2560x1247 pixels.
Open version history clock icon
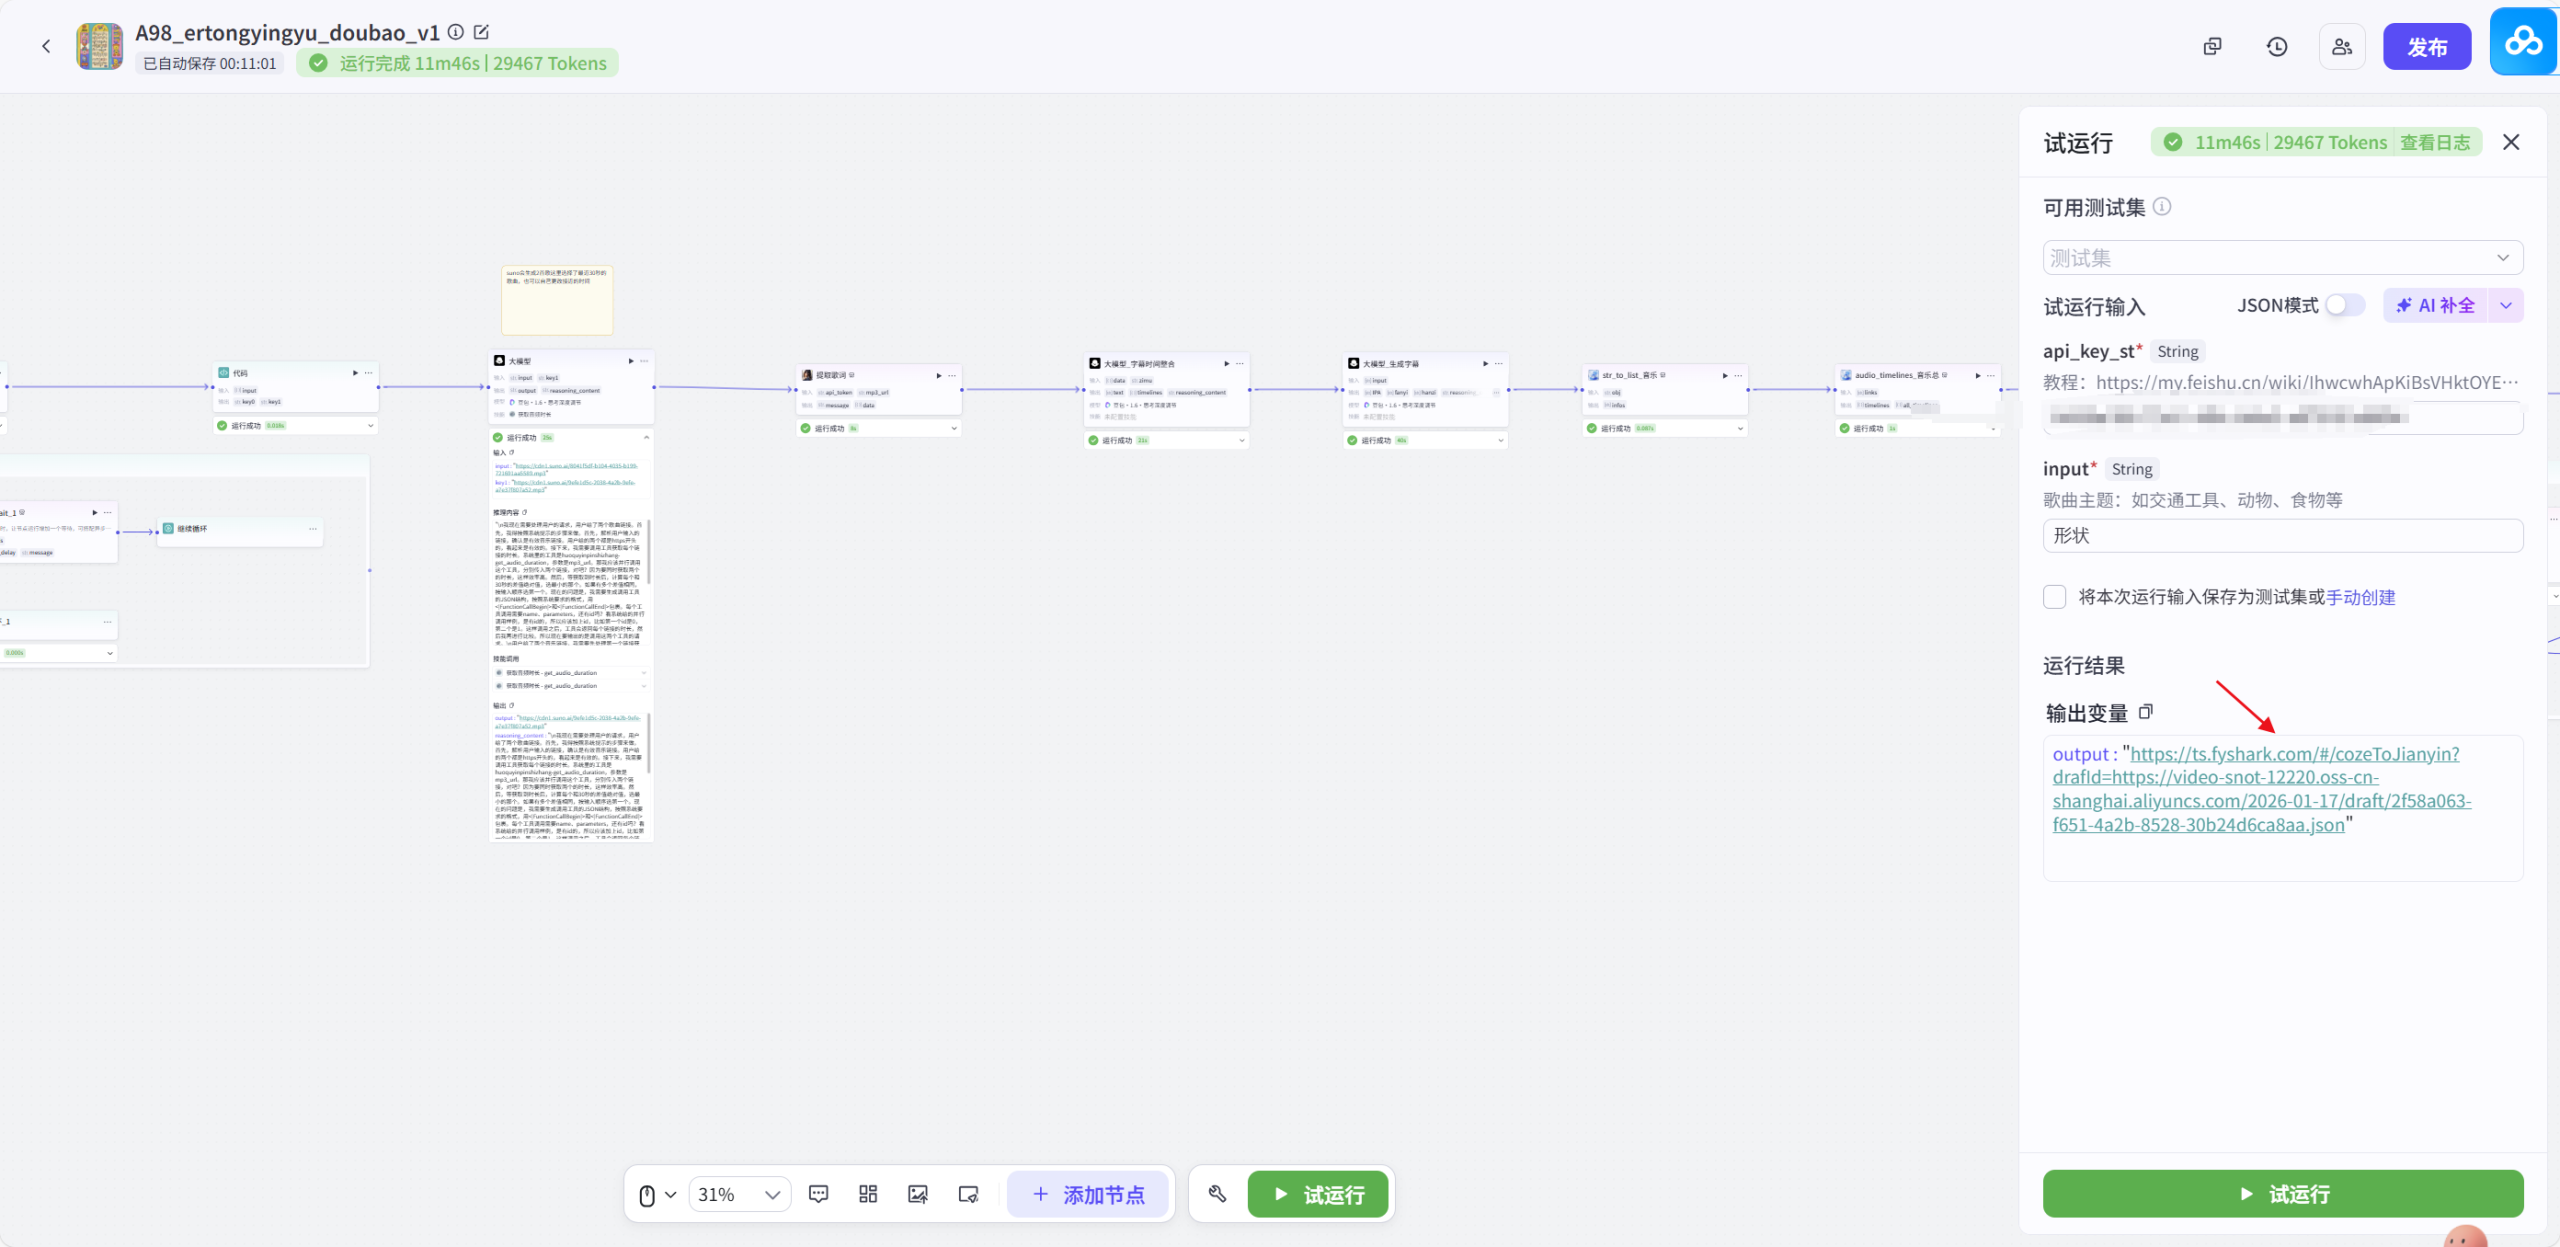click(2277, 47)
